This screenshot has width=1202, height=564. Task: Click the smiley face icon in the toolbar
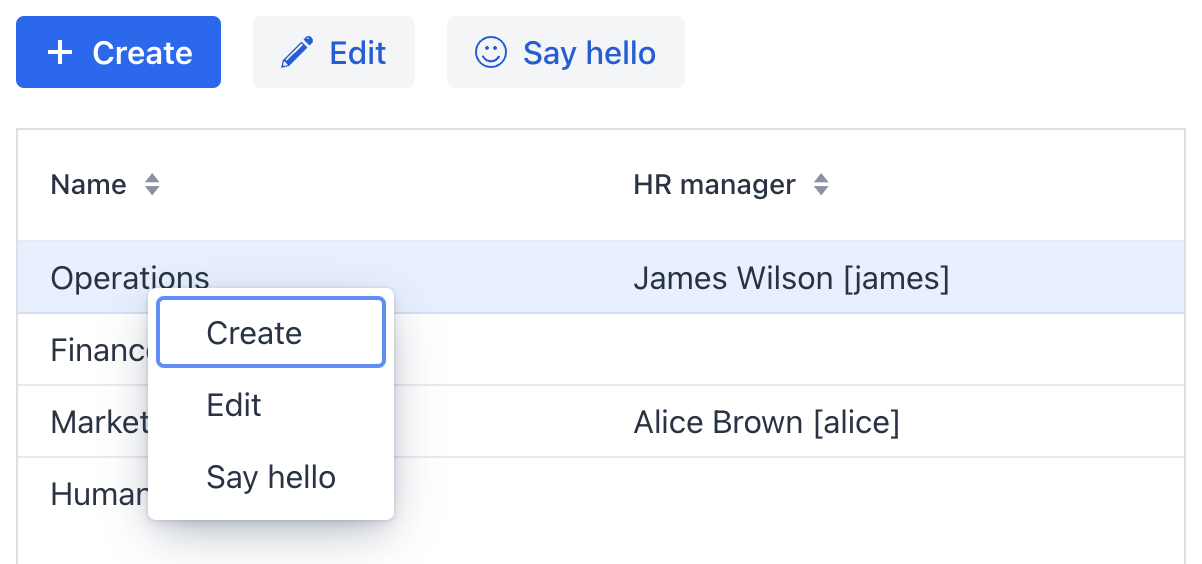click(x=490, y=53)
